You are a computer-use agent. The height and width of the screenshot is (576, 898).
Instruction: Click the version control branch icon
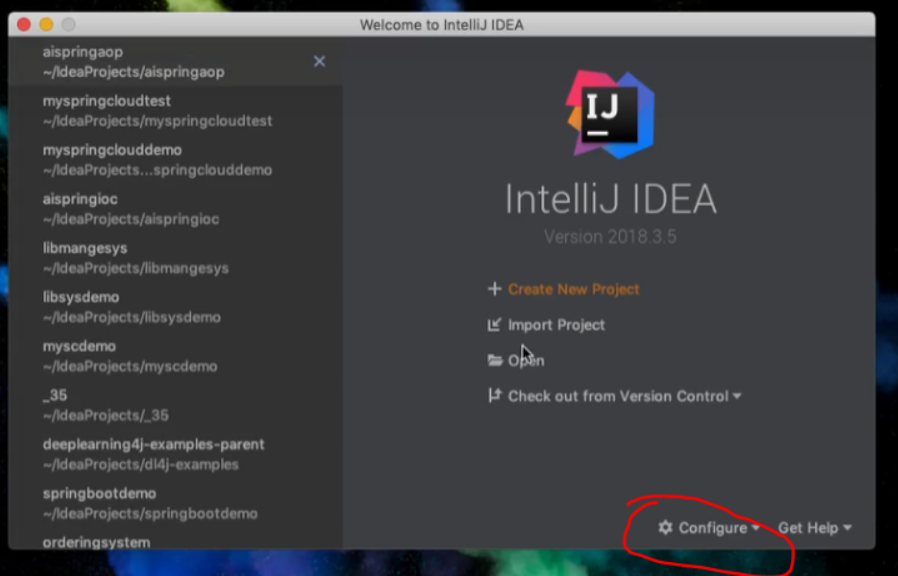tap(494, 395)
